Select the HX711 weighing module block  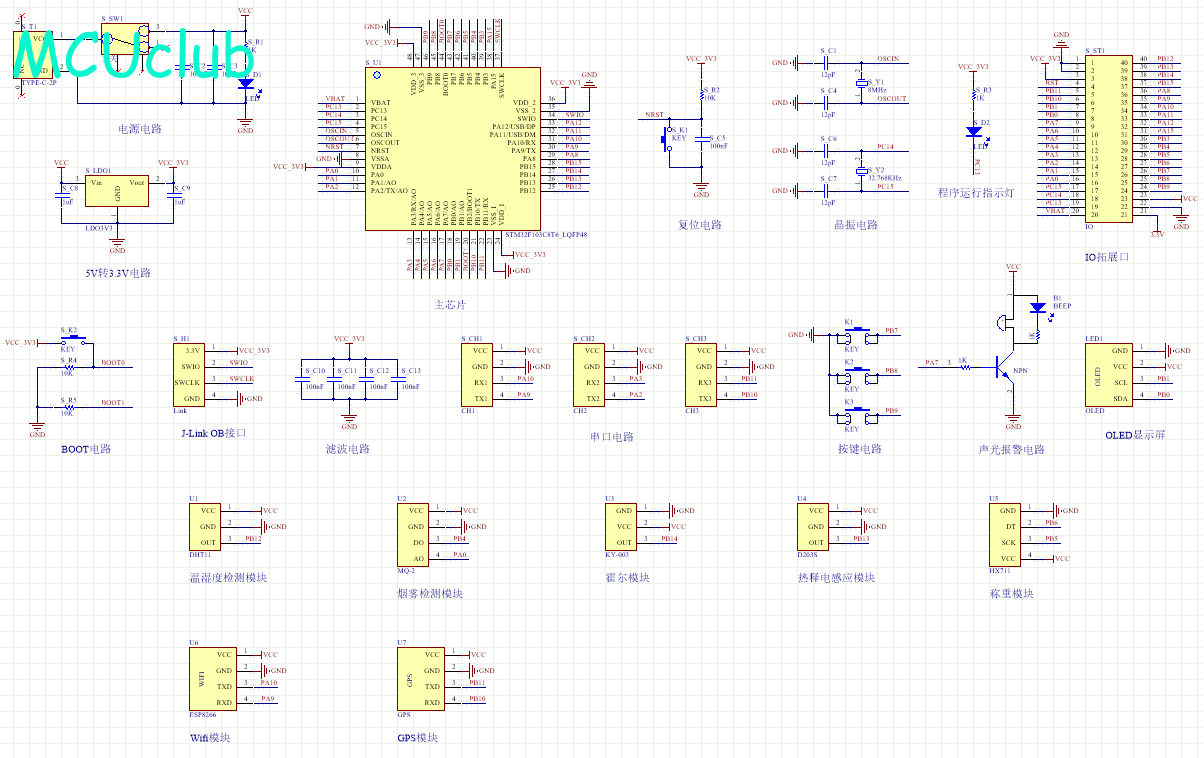pyautogui.click(x=1009, y=534)
